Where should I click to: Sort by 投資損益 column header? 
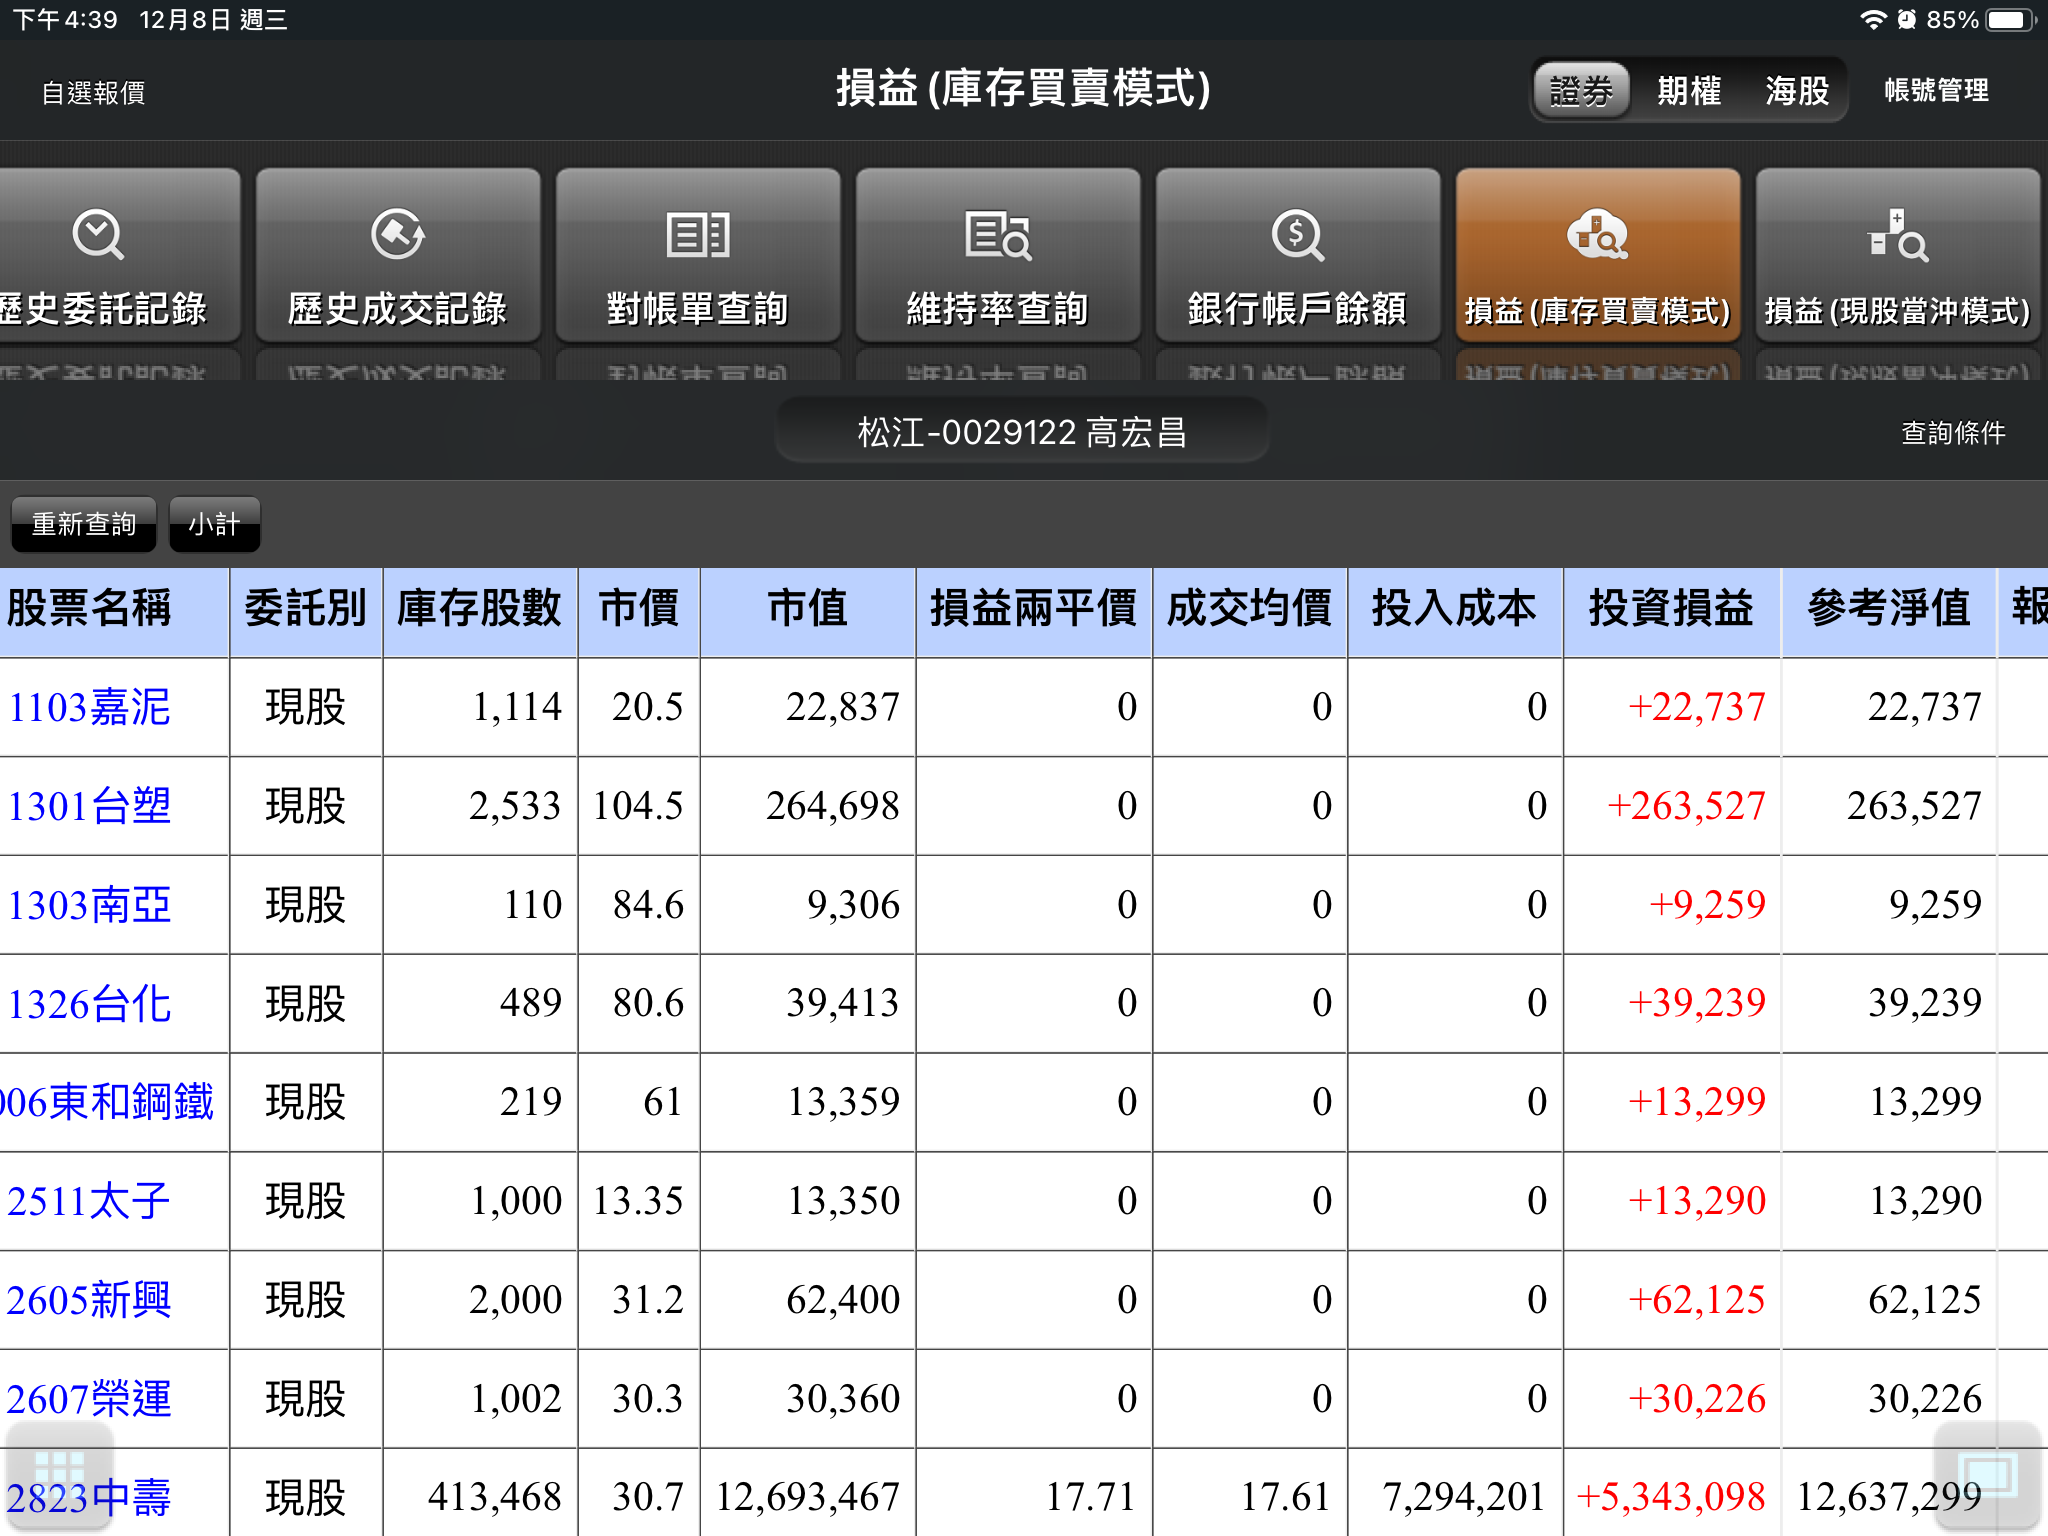coord(1670,608)
